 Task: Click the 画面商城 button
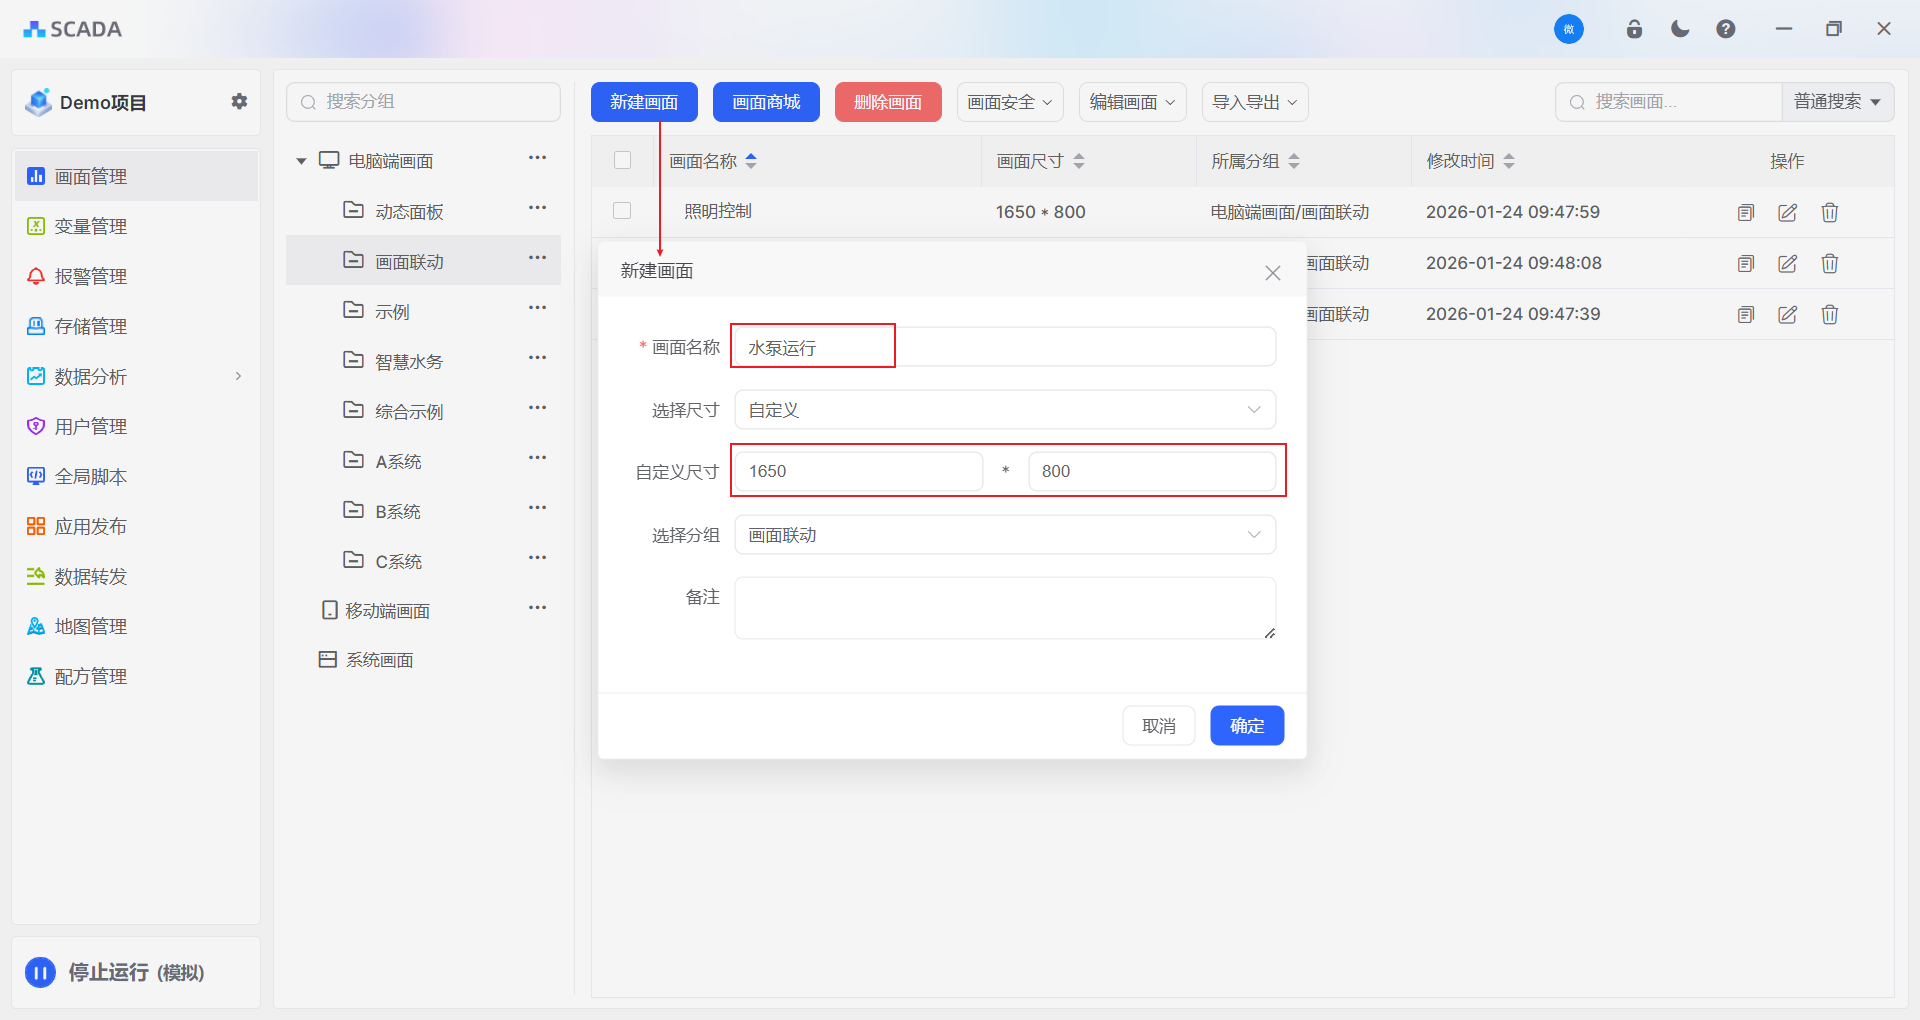pyautogui.click(x=766, y=102)
